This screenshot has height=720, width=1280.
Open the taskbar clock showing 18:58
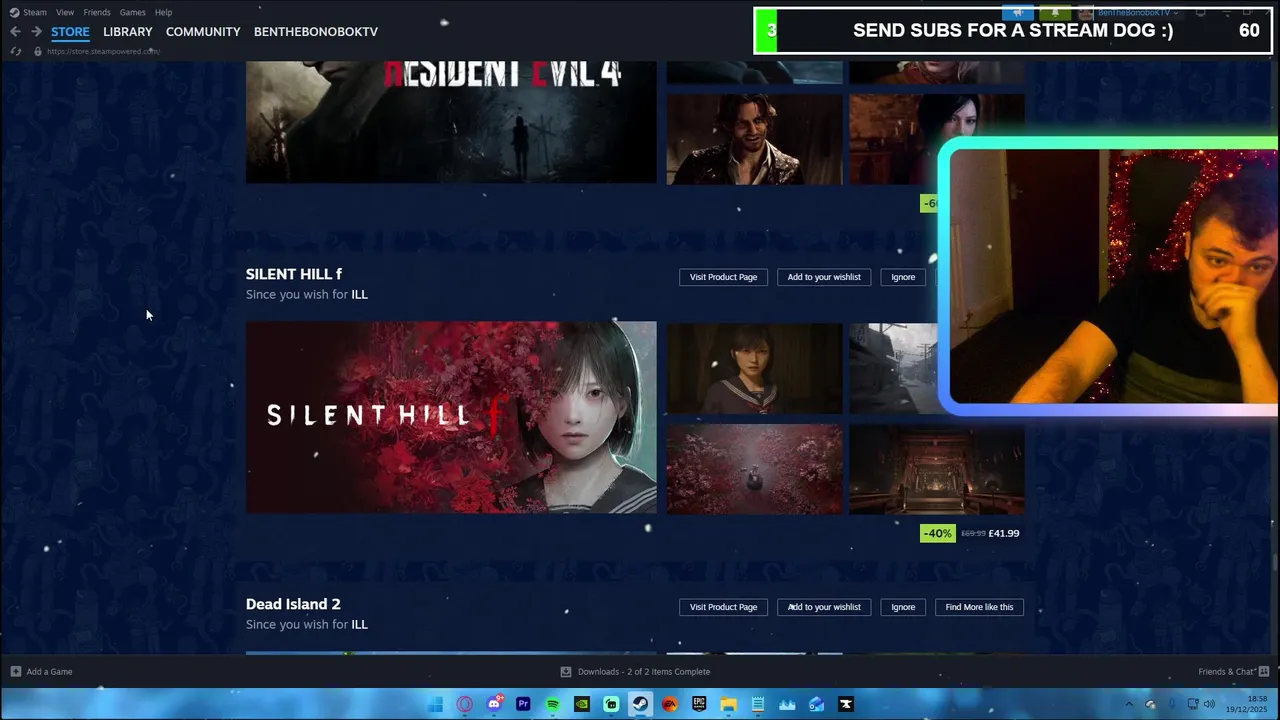click(x=1247, y=704)
